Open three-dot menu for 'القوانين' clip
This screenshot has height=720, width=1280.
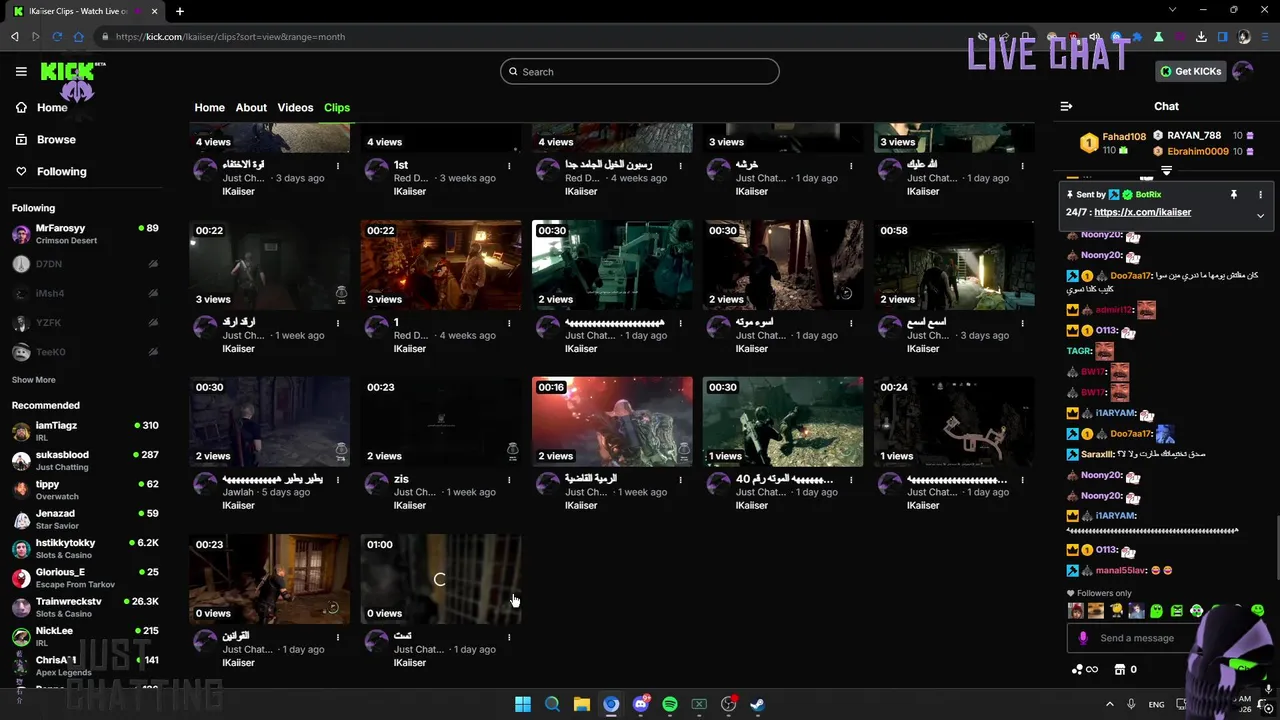click(x=338, y=637)
